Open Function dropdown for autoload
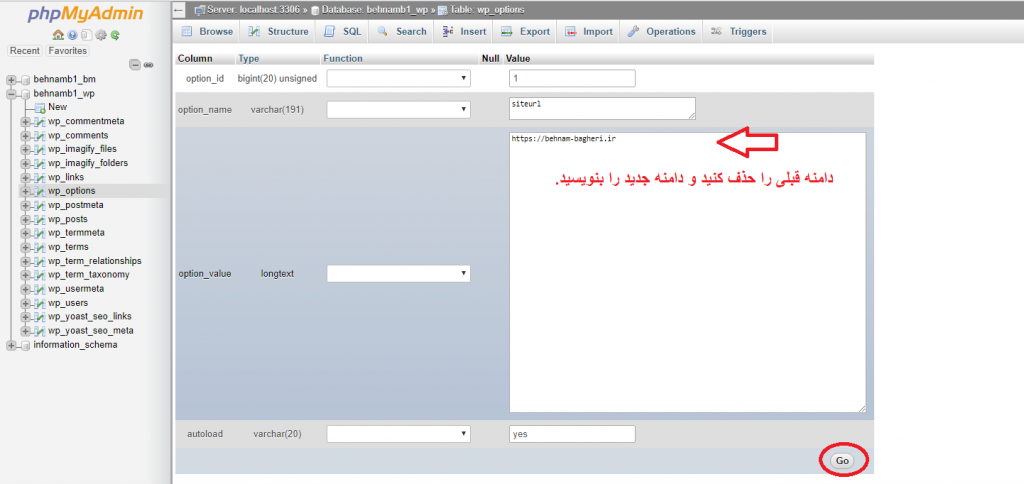Image resolution: width=1024 pixels, height=484 pixels. (398, 433)
